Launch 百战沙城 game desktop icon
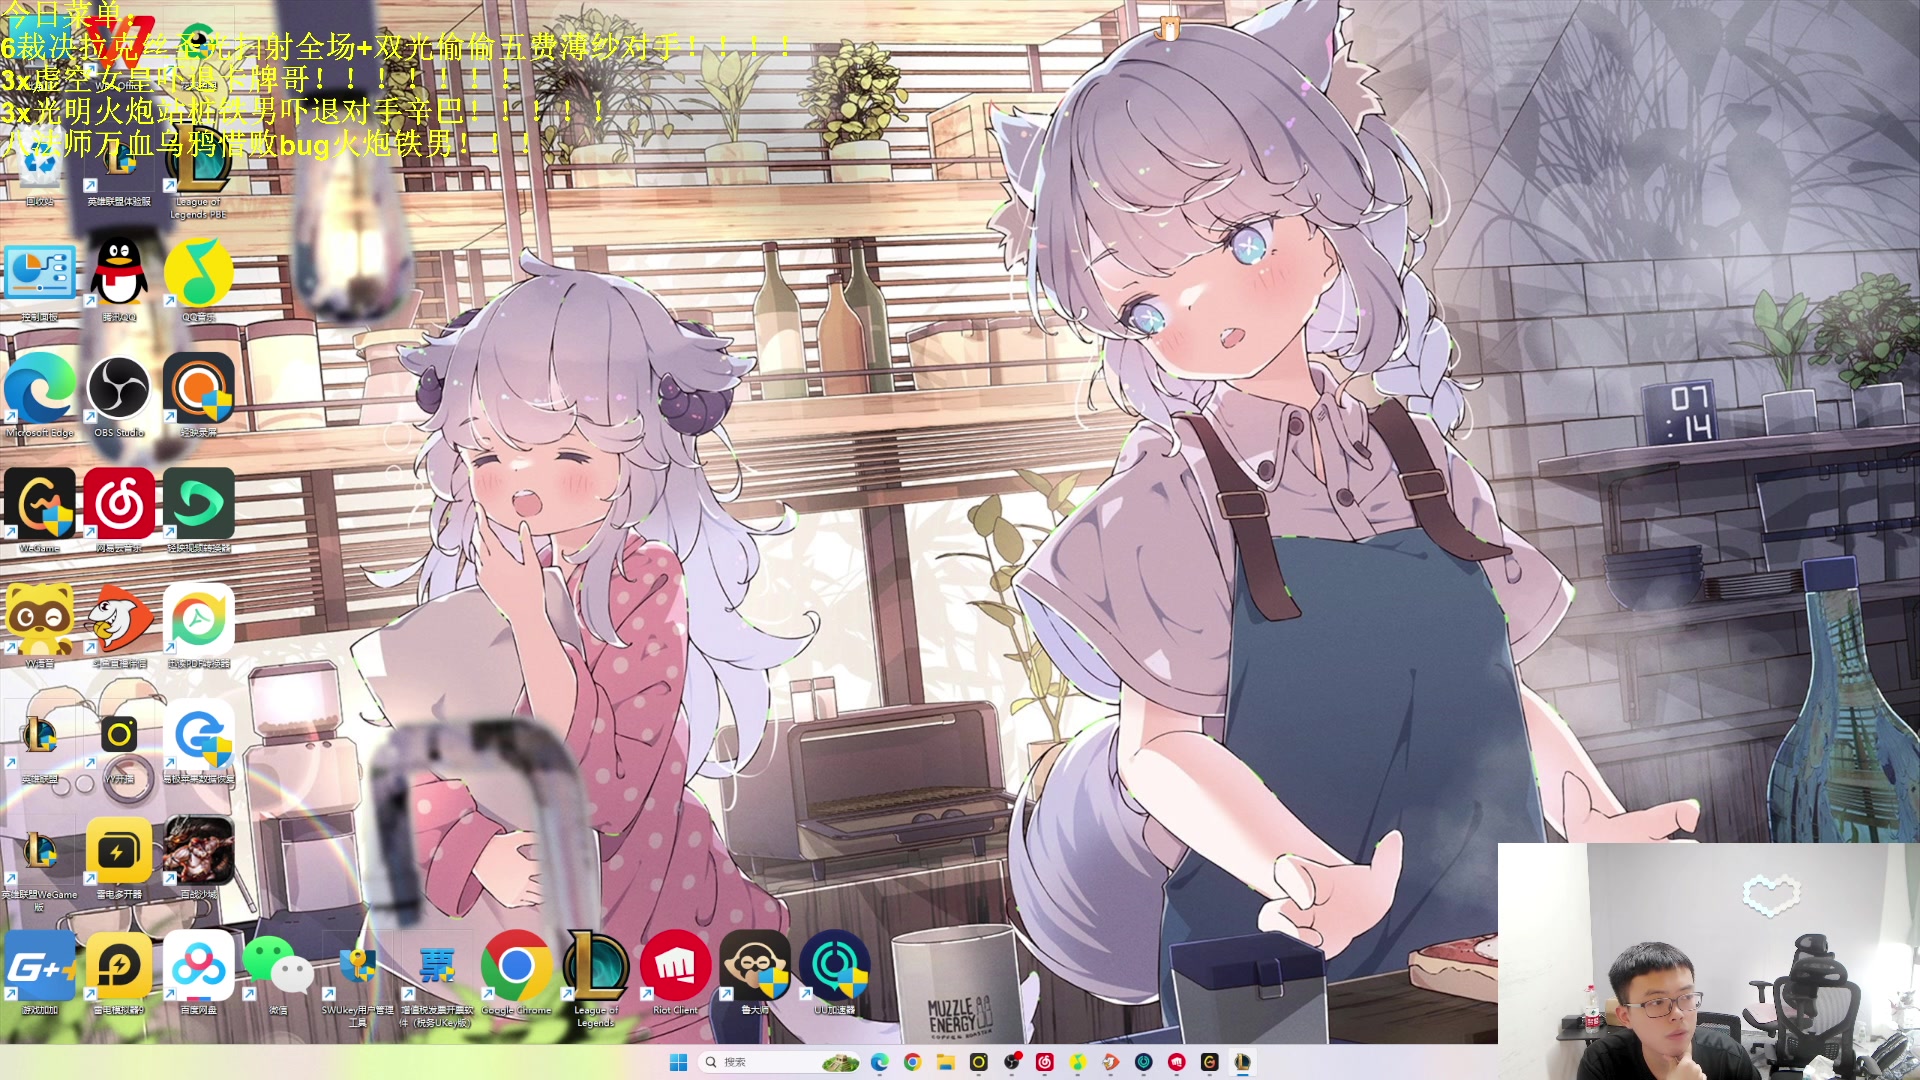 [x=198, y=858]
